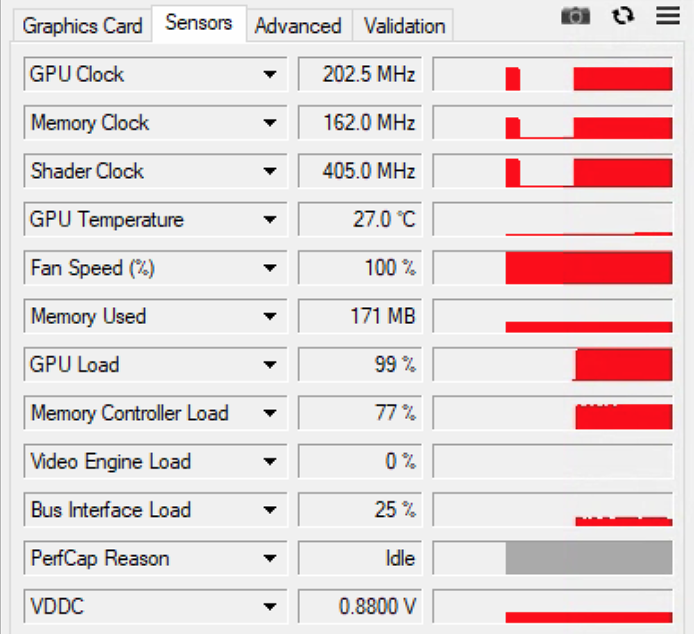694x634 pixels.
Task: Go to the Validation tab
Action: tap(404, 26)
